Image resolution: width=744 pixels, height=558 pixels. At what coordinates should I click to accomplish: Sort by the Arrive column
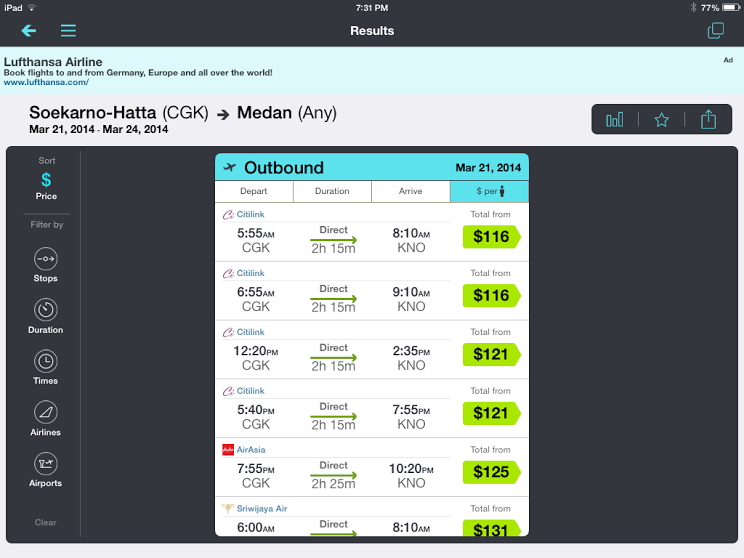click(x=410, y=191)
